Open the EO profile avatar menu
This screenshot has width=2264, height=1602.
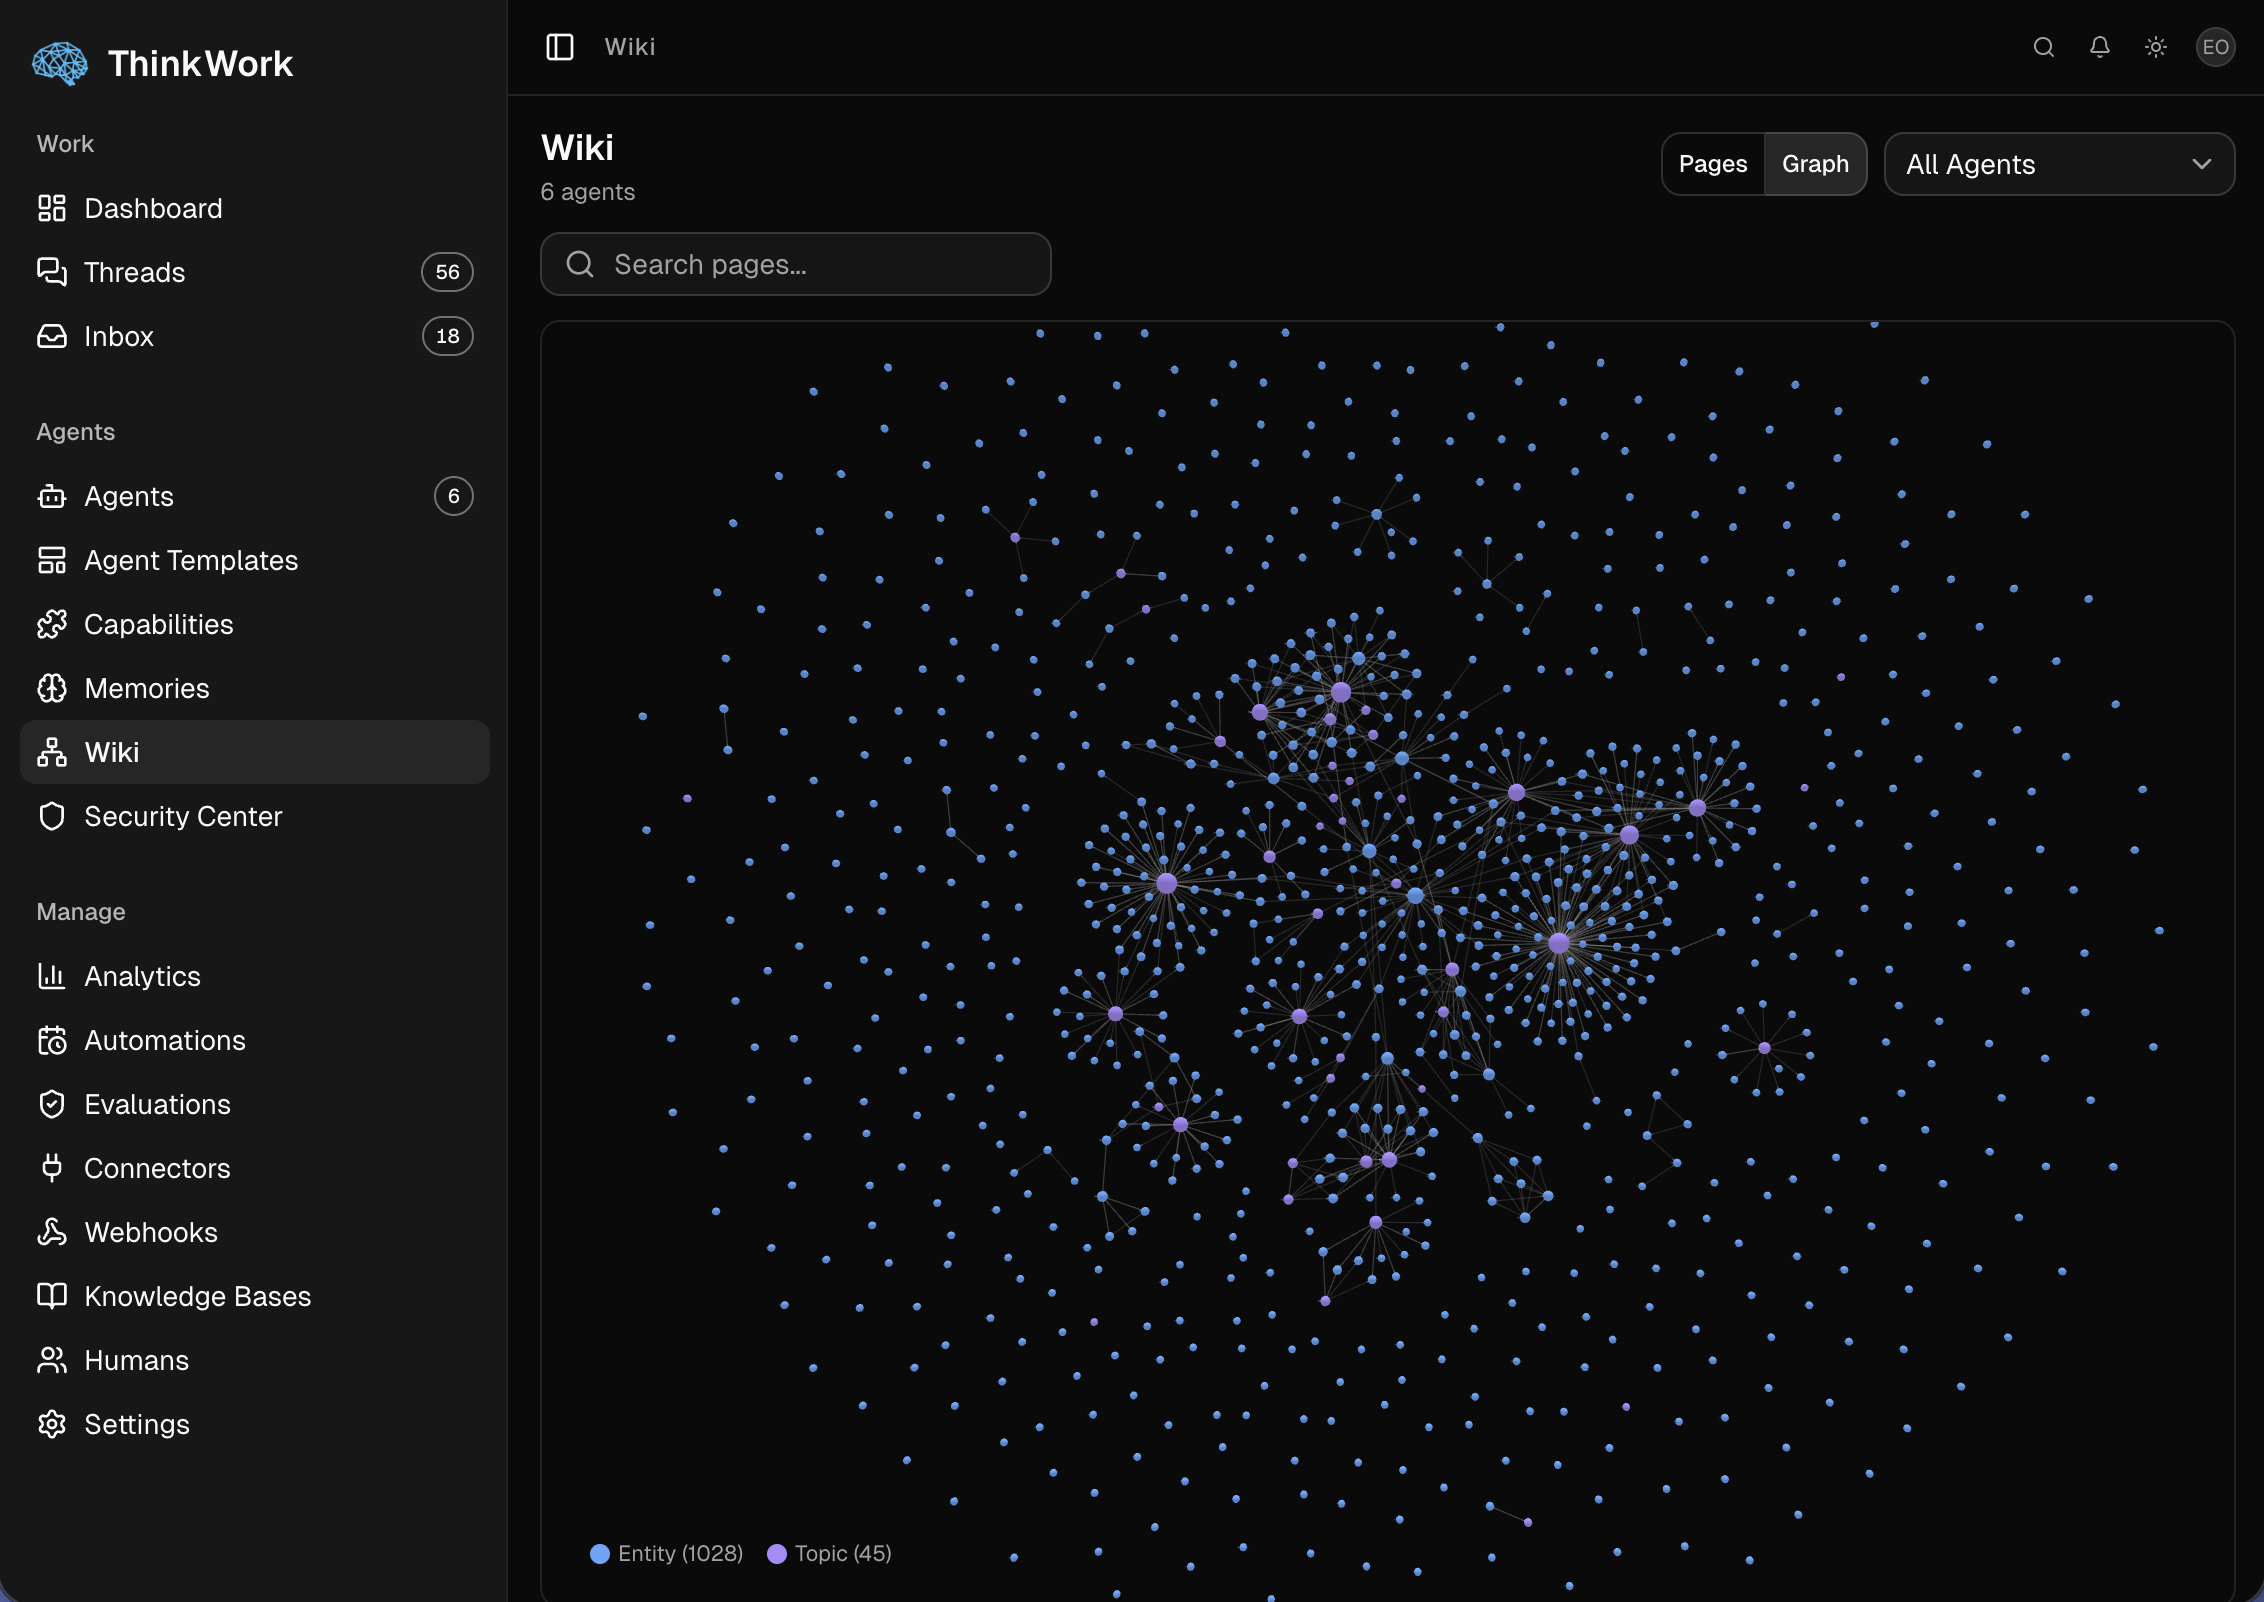click(2216, 47)
